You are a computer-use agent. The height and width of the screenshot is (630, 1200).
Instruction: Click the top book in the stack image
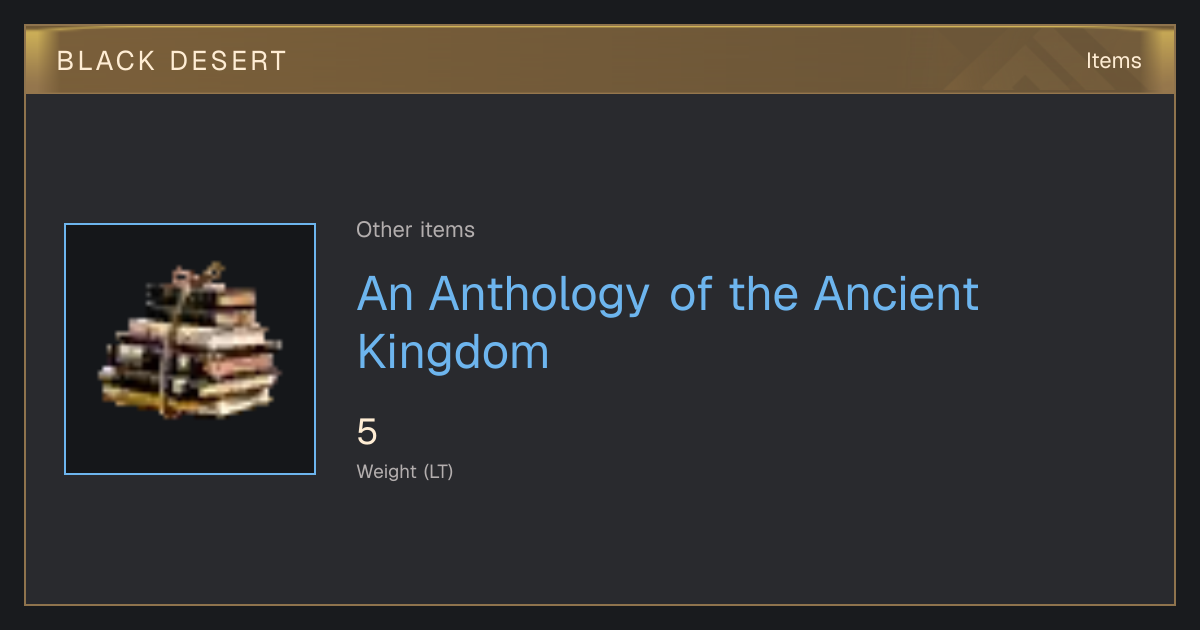tap(200, 293)
